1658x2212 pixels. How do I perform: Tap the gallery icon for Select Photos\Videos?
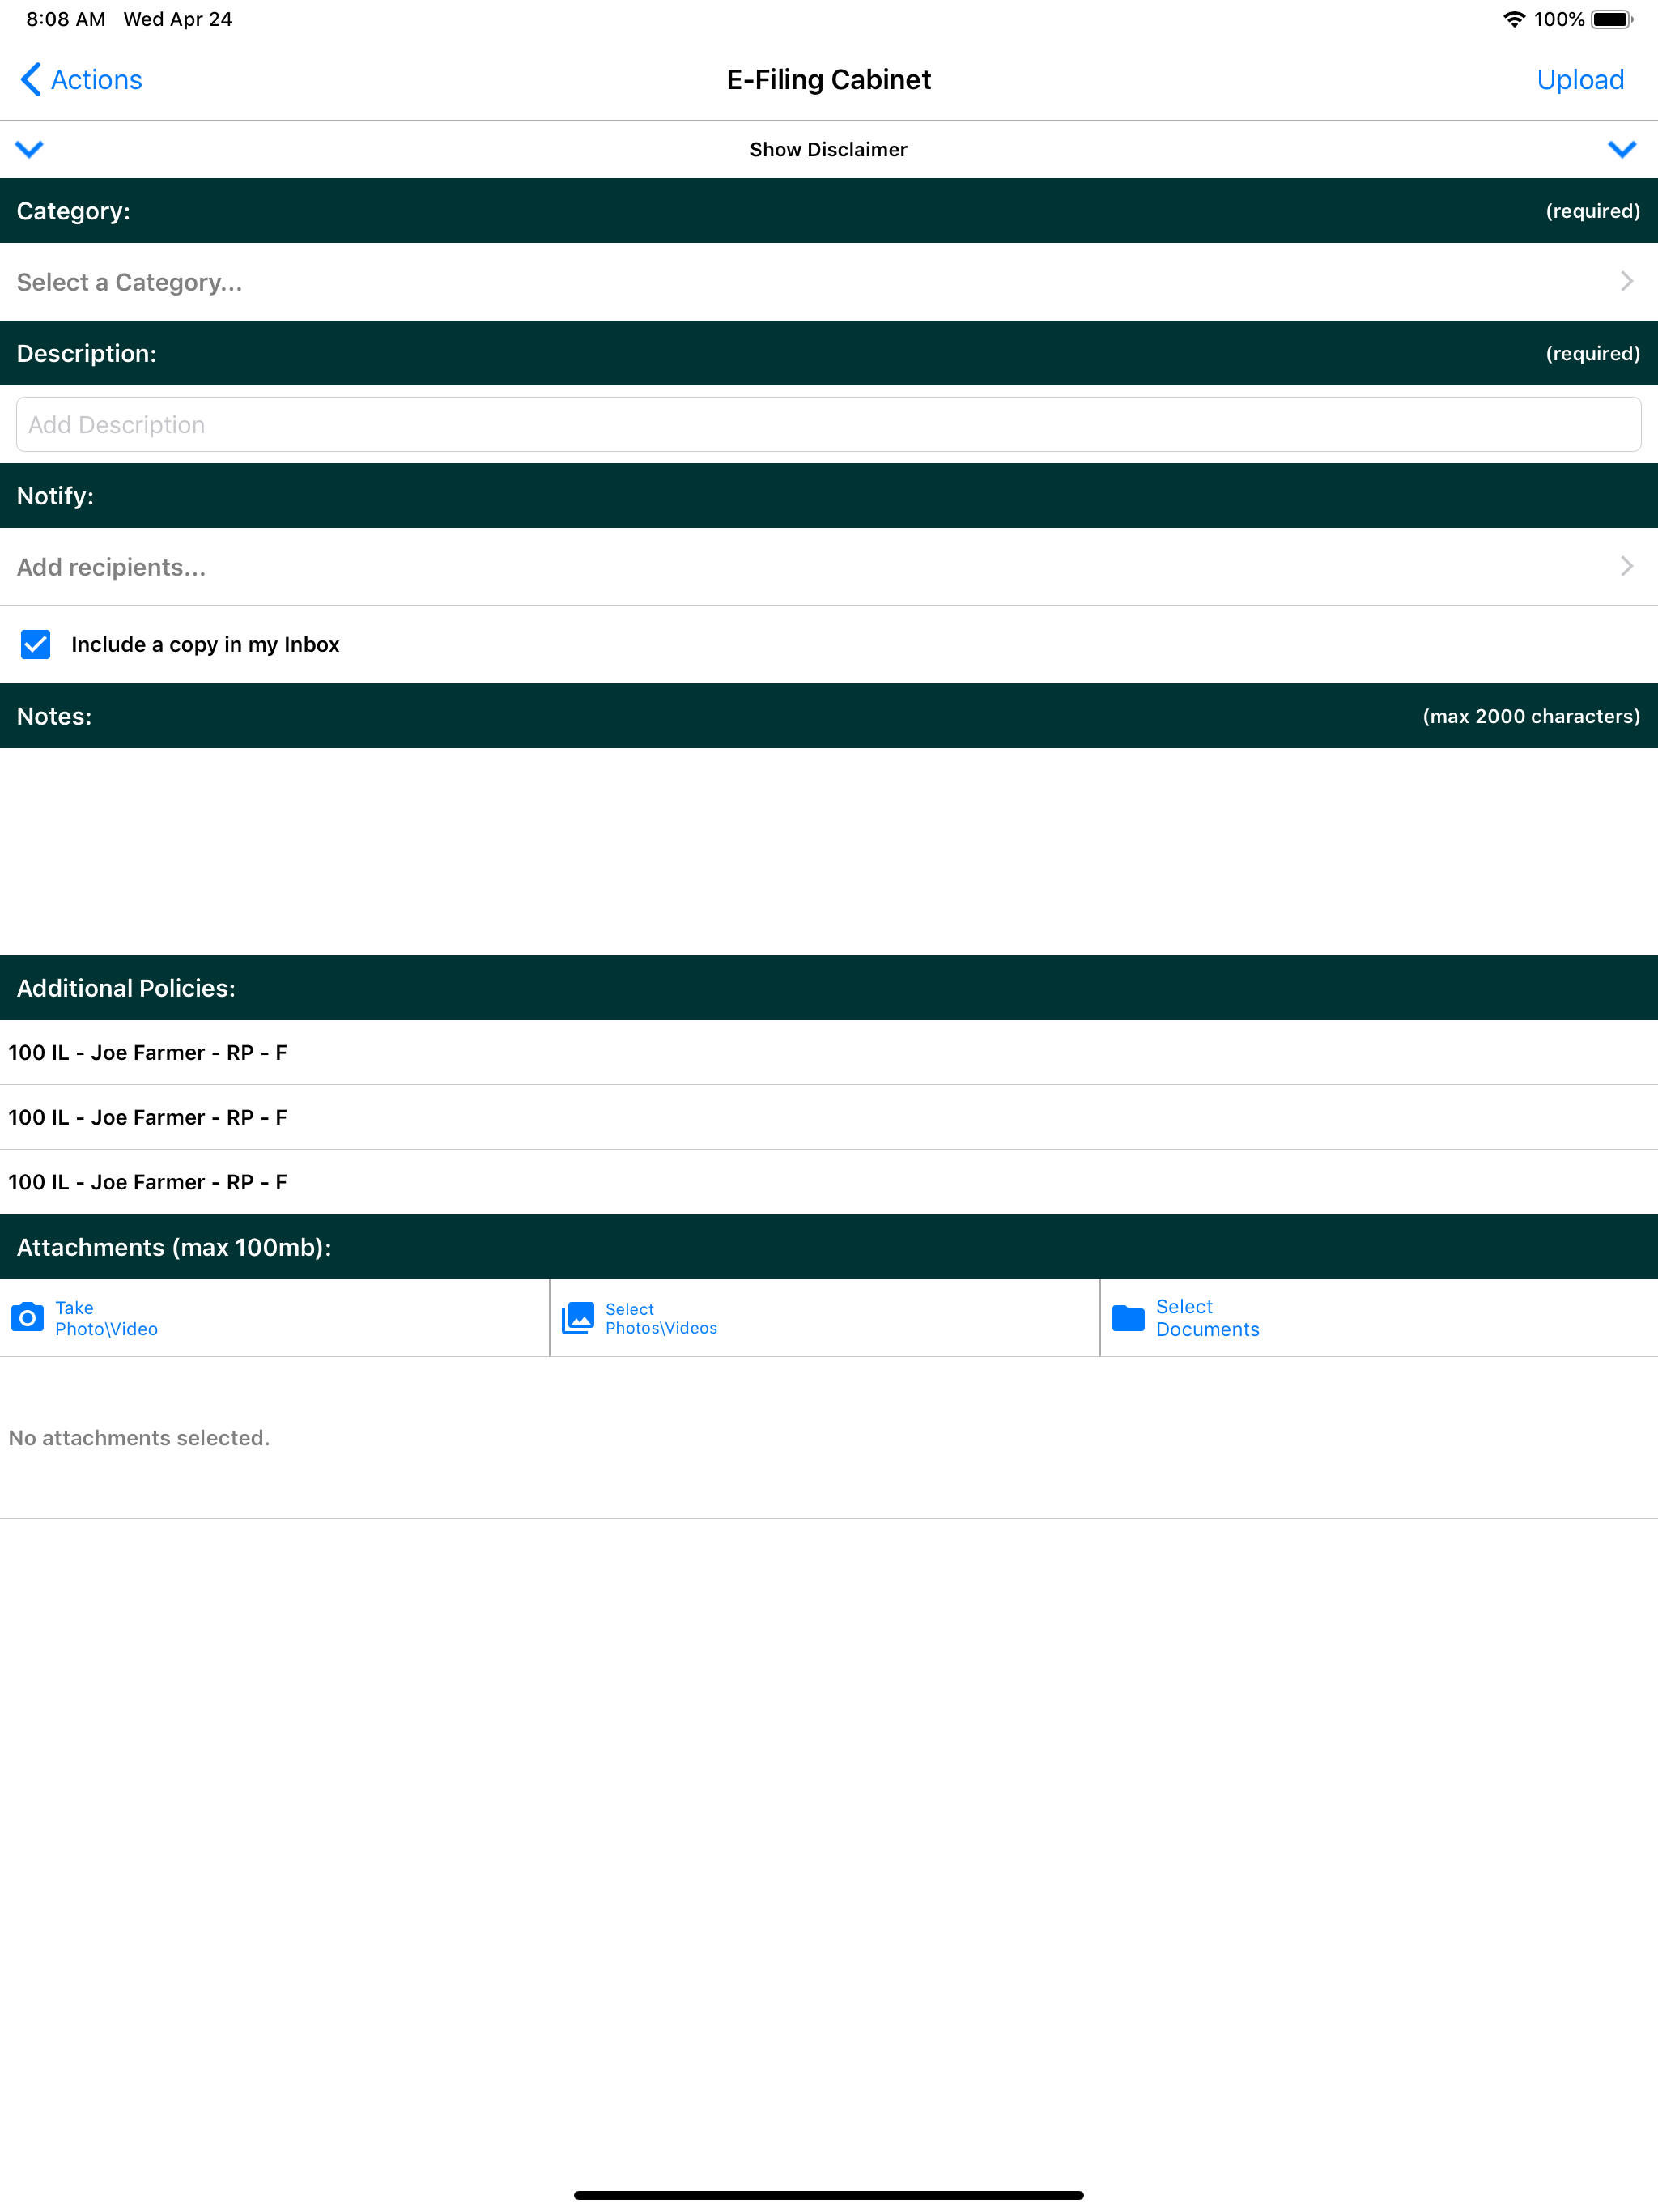[x=578, y=1317]
